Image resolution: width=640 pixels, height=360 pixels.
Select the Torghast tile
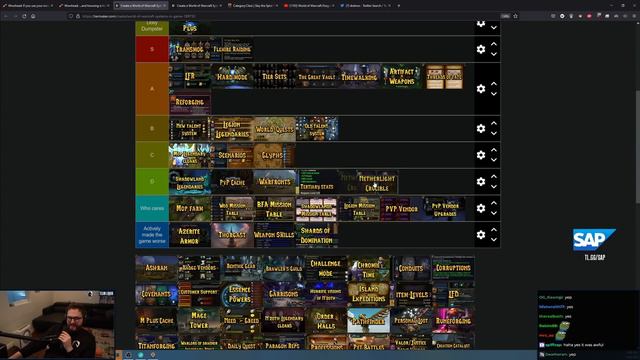(232, 235)
